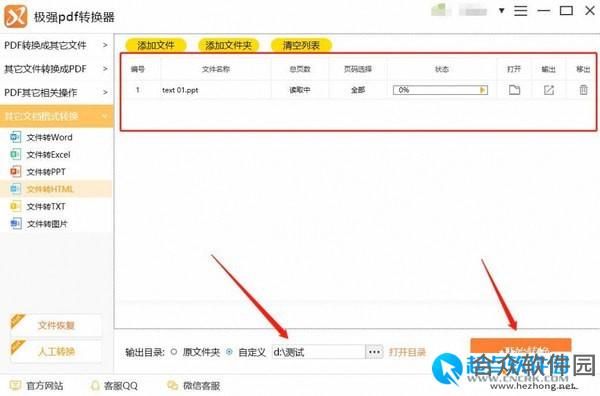Click 添加文件夹 button
The image size is (600, 396).
[x=228, y=45]
